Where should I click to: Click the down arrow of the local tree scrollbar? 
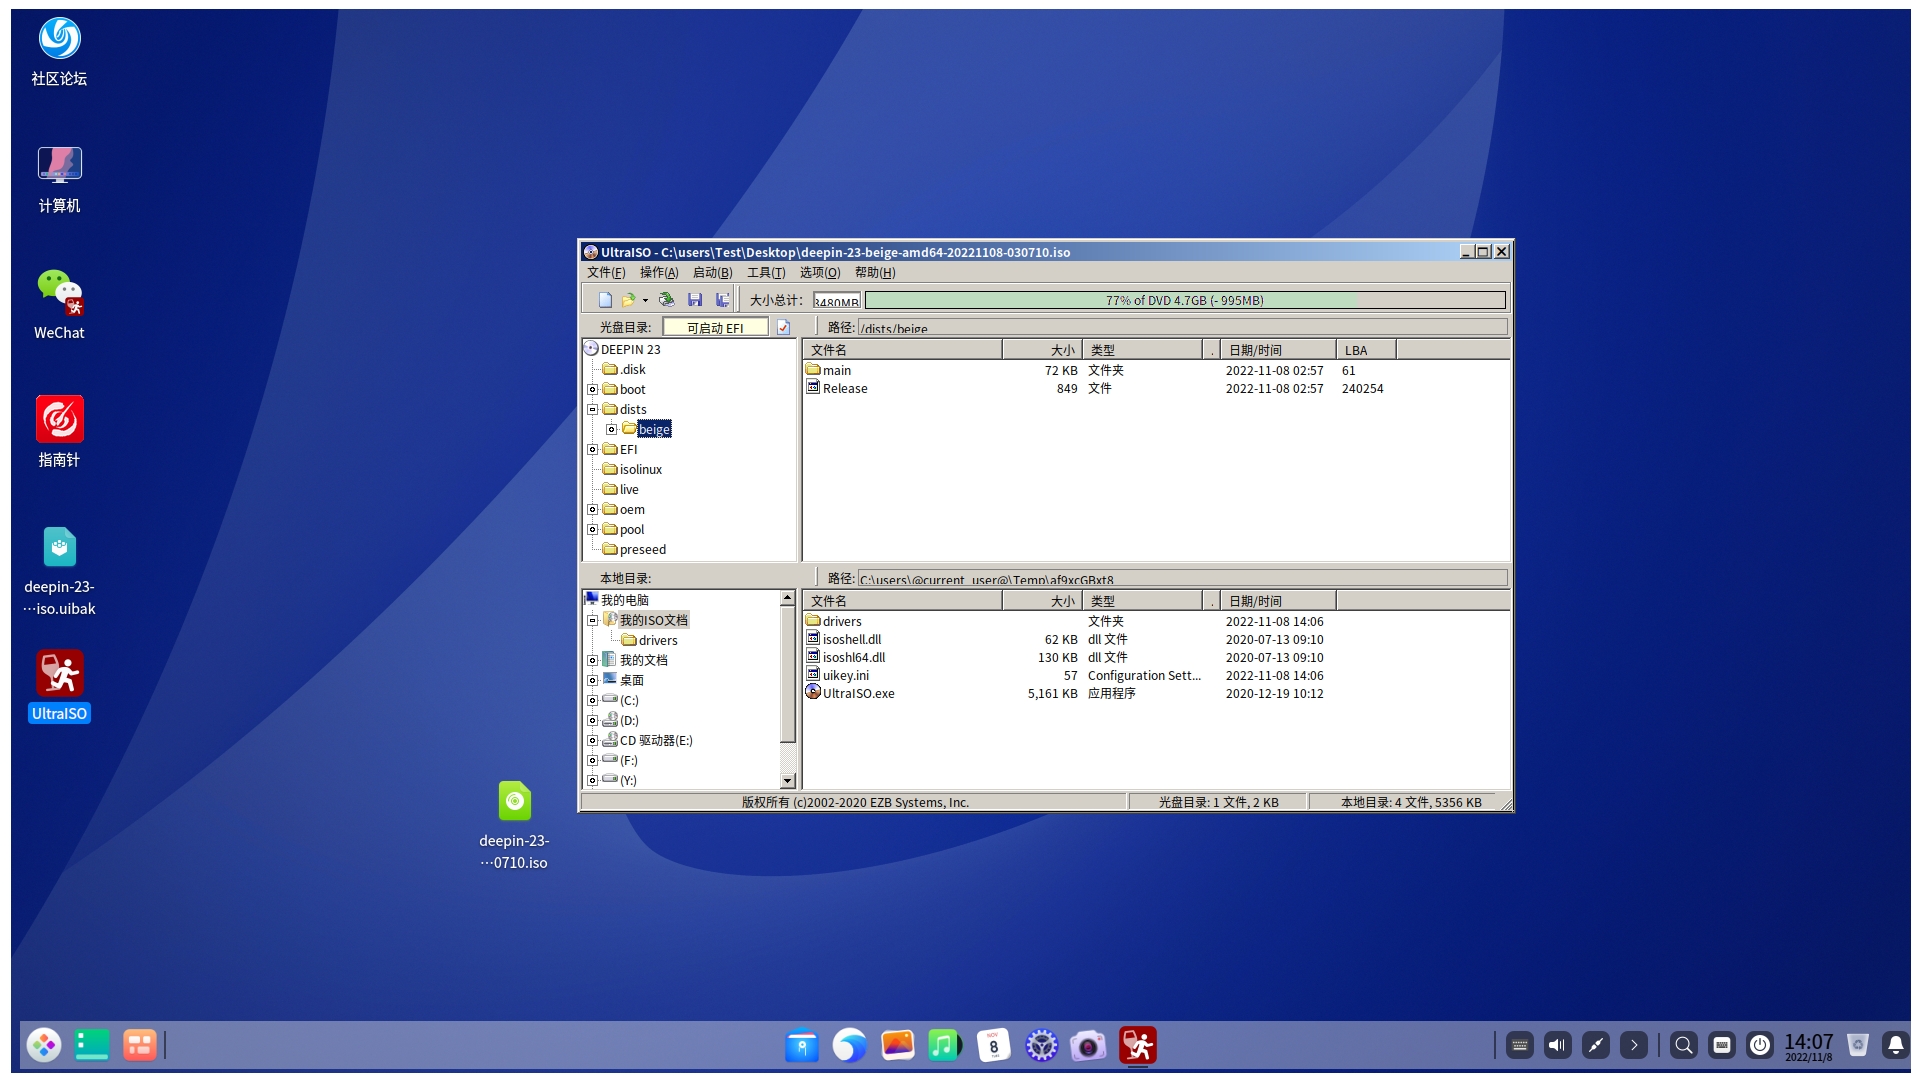tap(787, 781)
